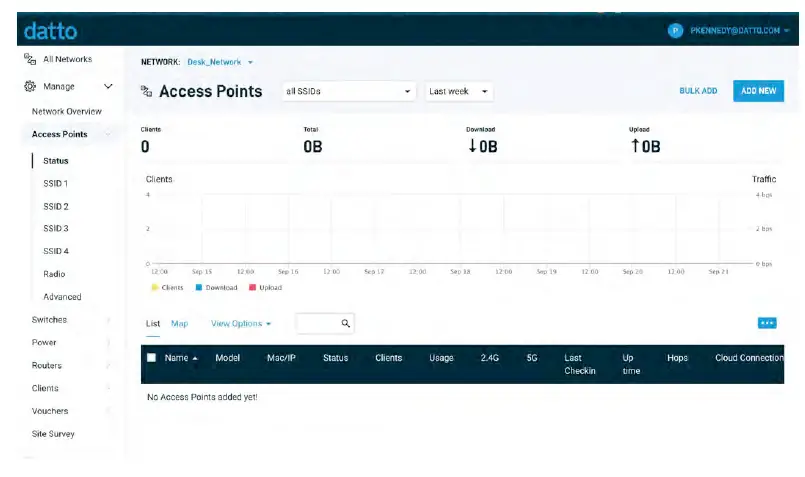Sort table by Last Checkin column
Viewport: 805px width, 477px height.
[x=580, y=364]
